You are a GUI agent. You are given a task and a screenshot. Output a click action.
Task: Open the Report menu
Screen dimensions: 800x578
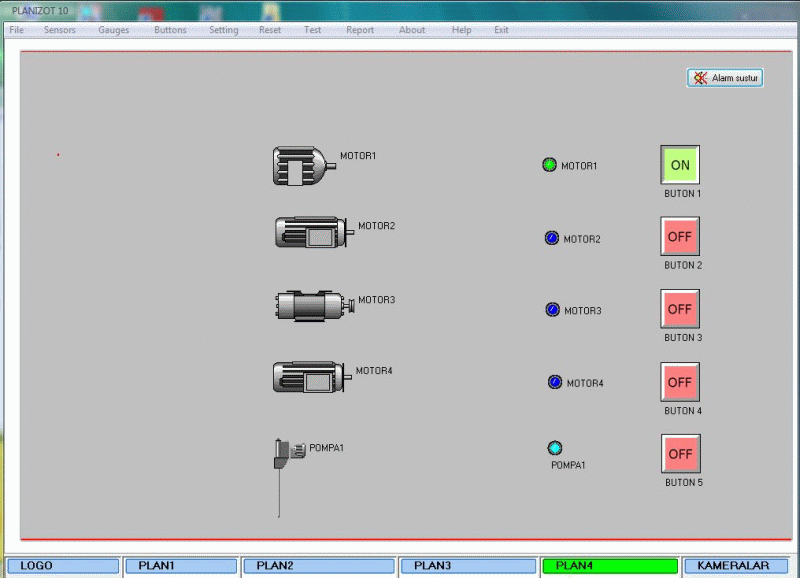pyautogui.click(x=360, y=30)
